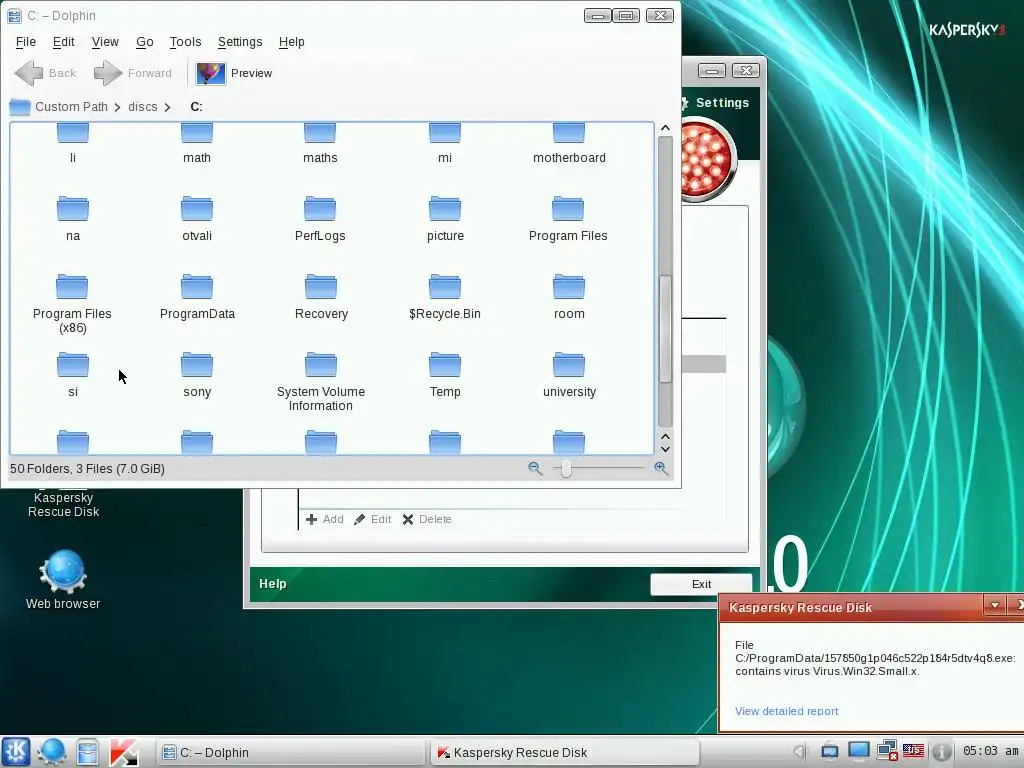Viewport: 1024px width, 768px height.
Task: Expand the arrow after discs breadcrumb
Action: (168, 107)
